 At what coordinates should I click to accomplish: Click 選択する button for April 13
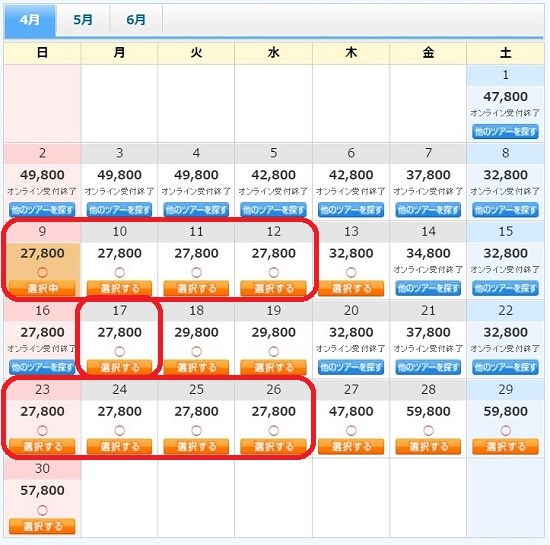pyautogui.click(x=351, y=288)
